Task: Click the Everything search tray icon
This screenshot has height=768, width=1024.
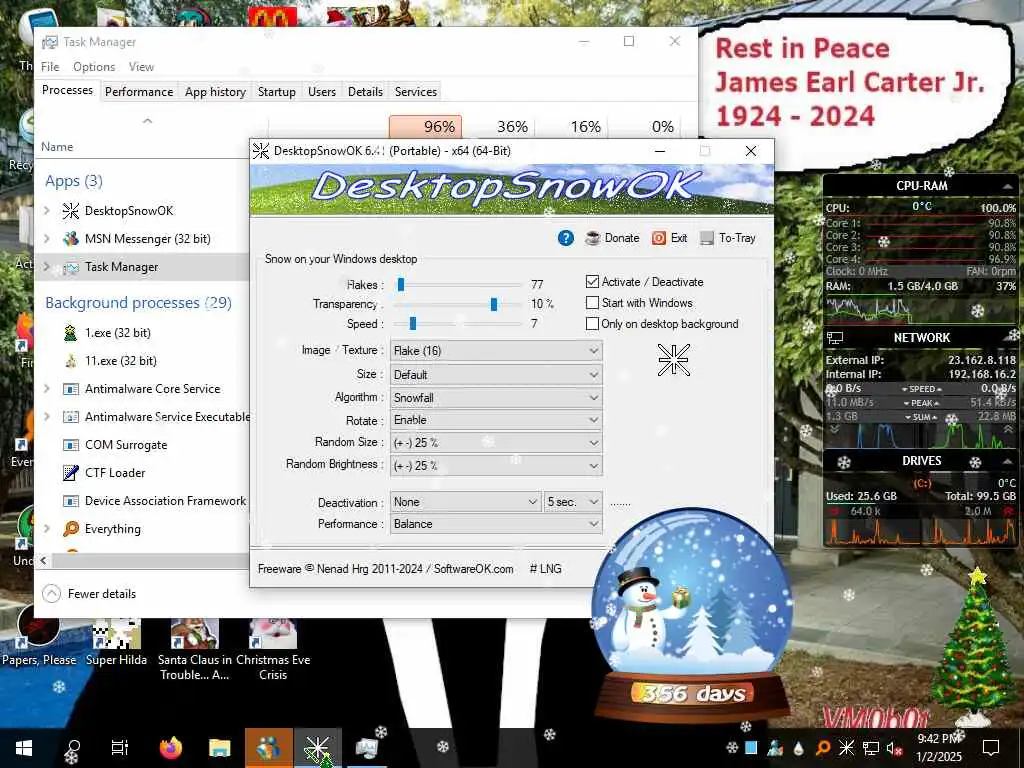Action: 823,748
